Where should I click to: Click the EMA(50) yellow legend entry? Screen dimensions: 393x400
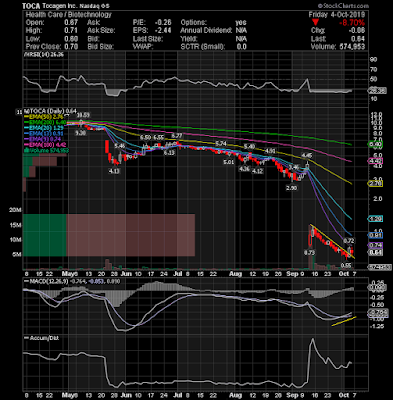pyautogui.click(x=44, y=117)
